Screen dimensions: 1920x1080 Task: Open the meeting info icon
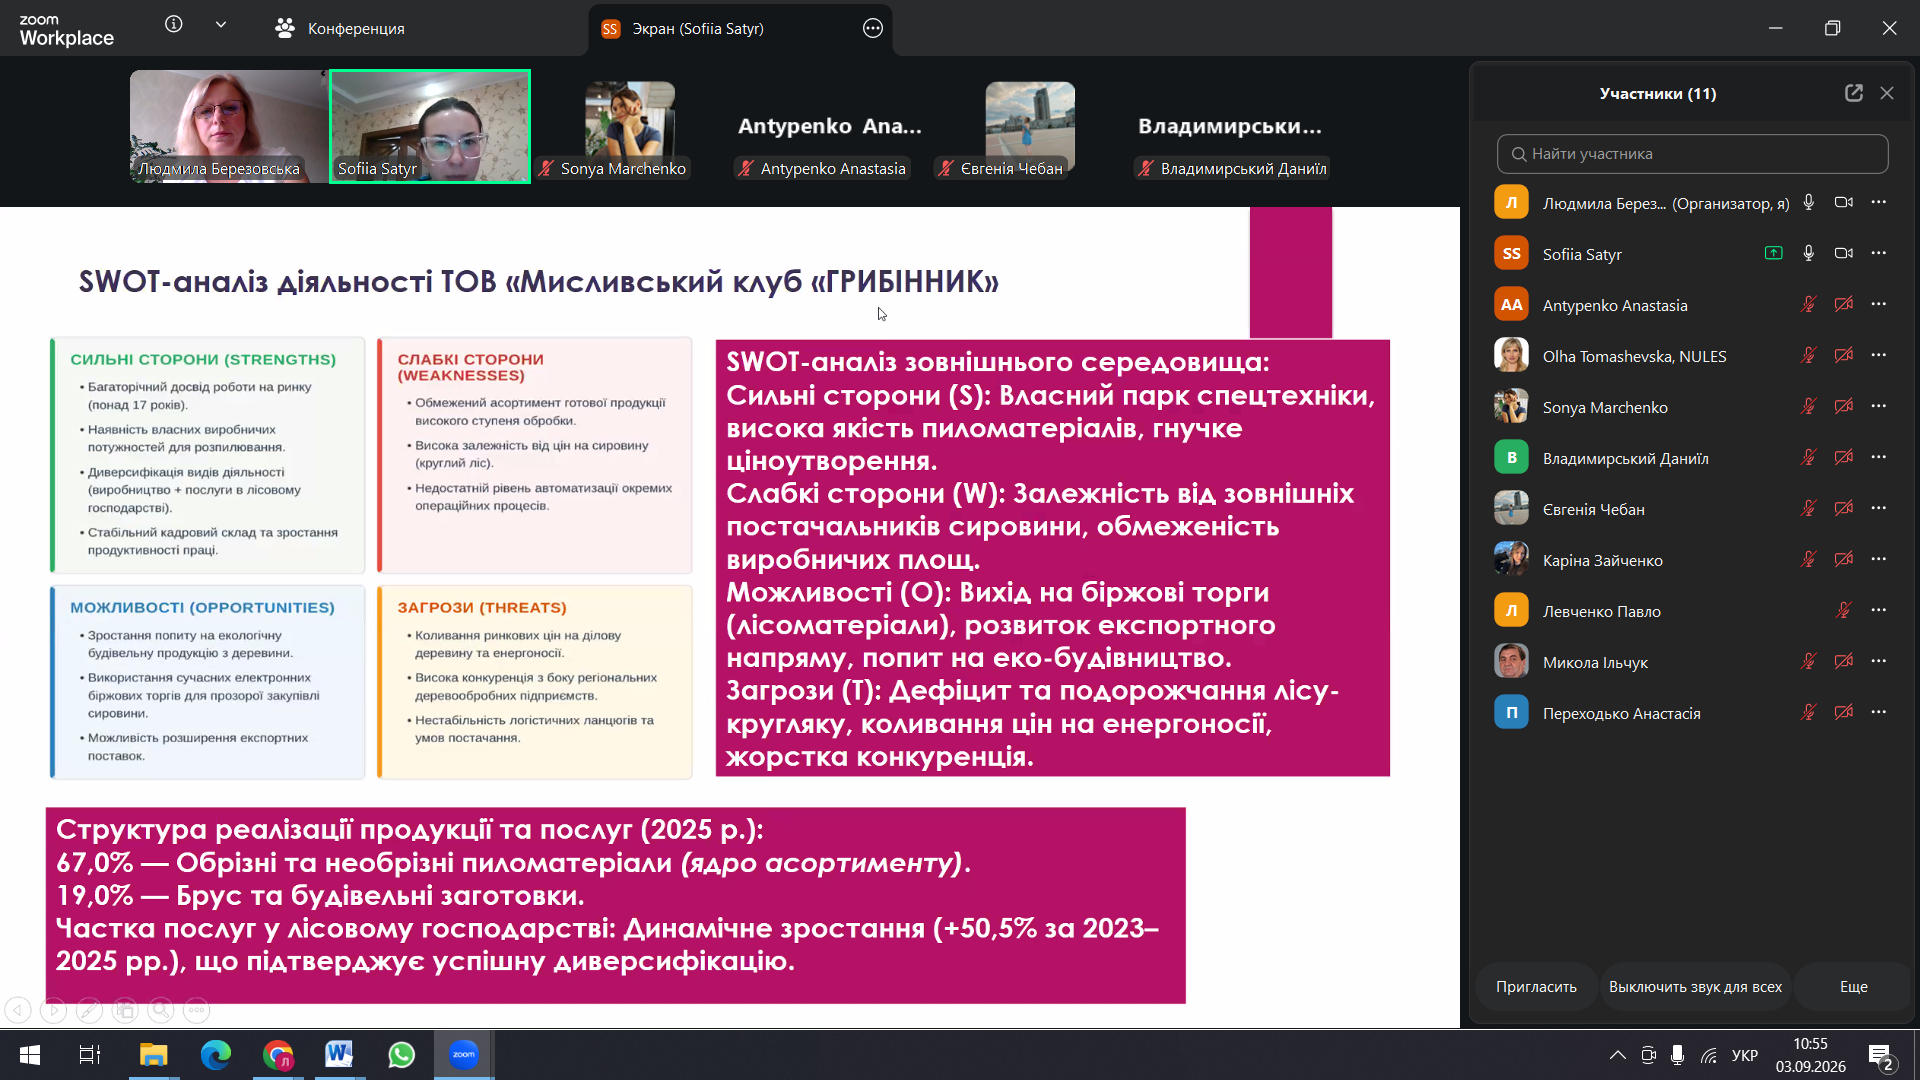coord(174,24)
